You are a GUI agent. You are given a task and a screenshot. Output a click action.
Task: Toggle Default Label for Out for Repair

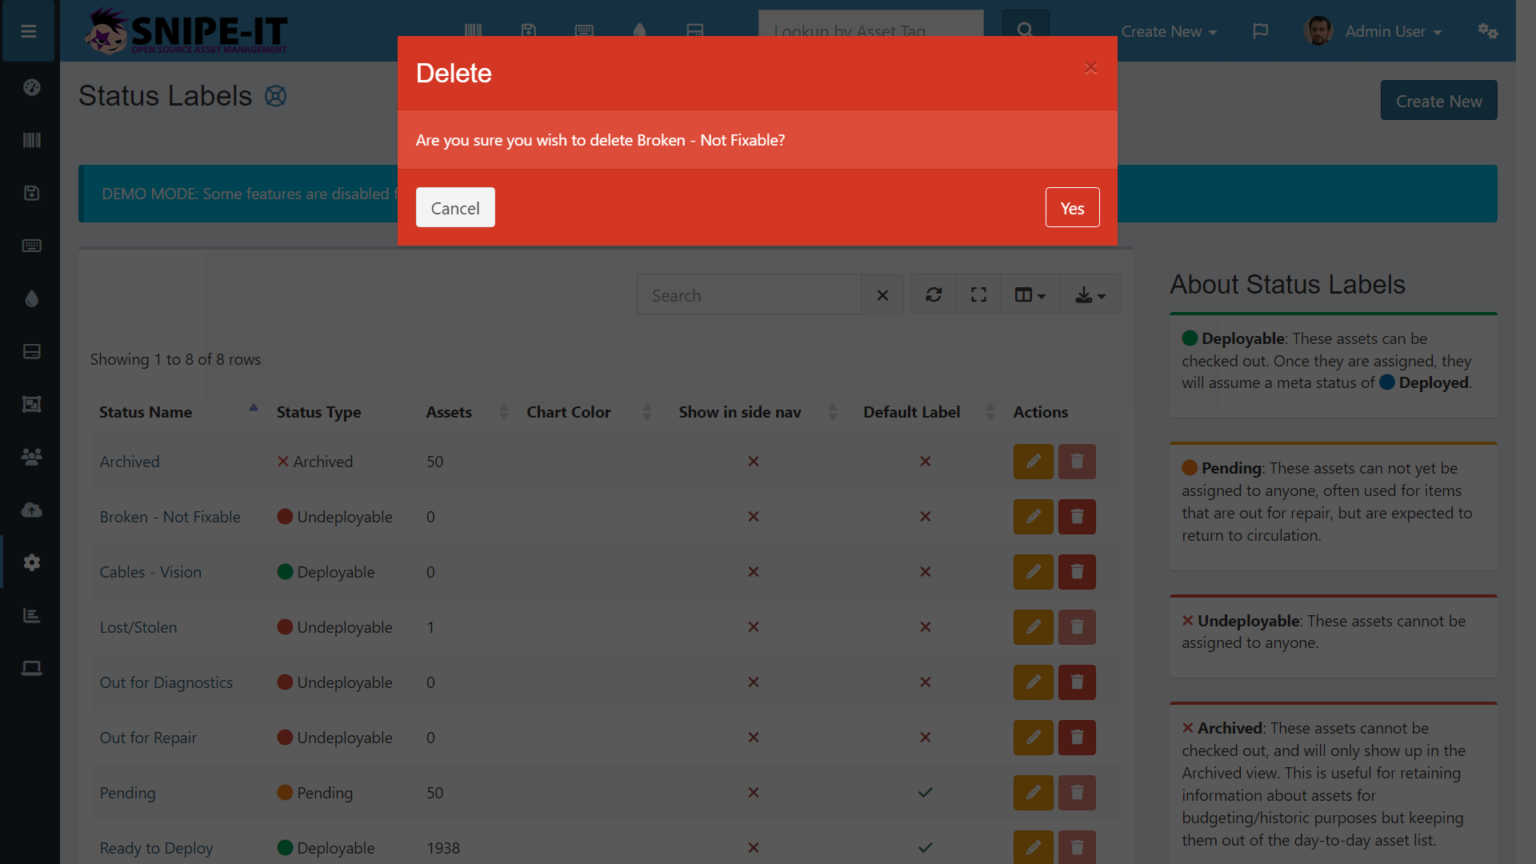pyautogui.click(x=924, y=737)
